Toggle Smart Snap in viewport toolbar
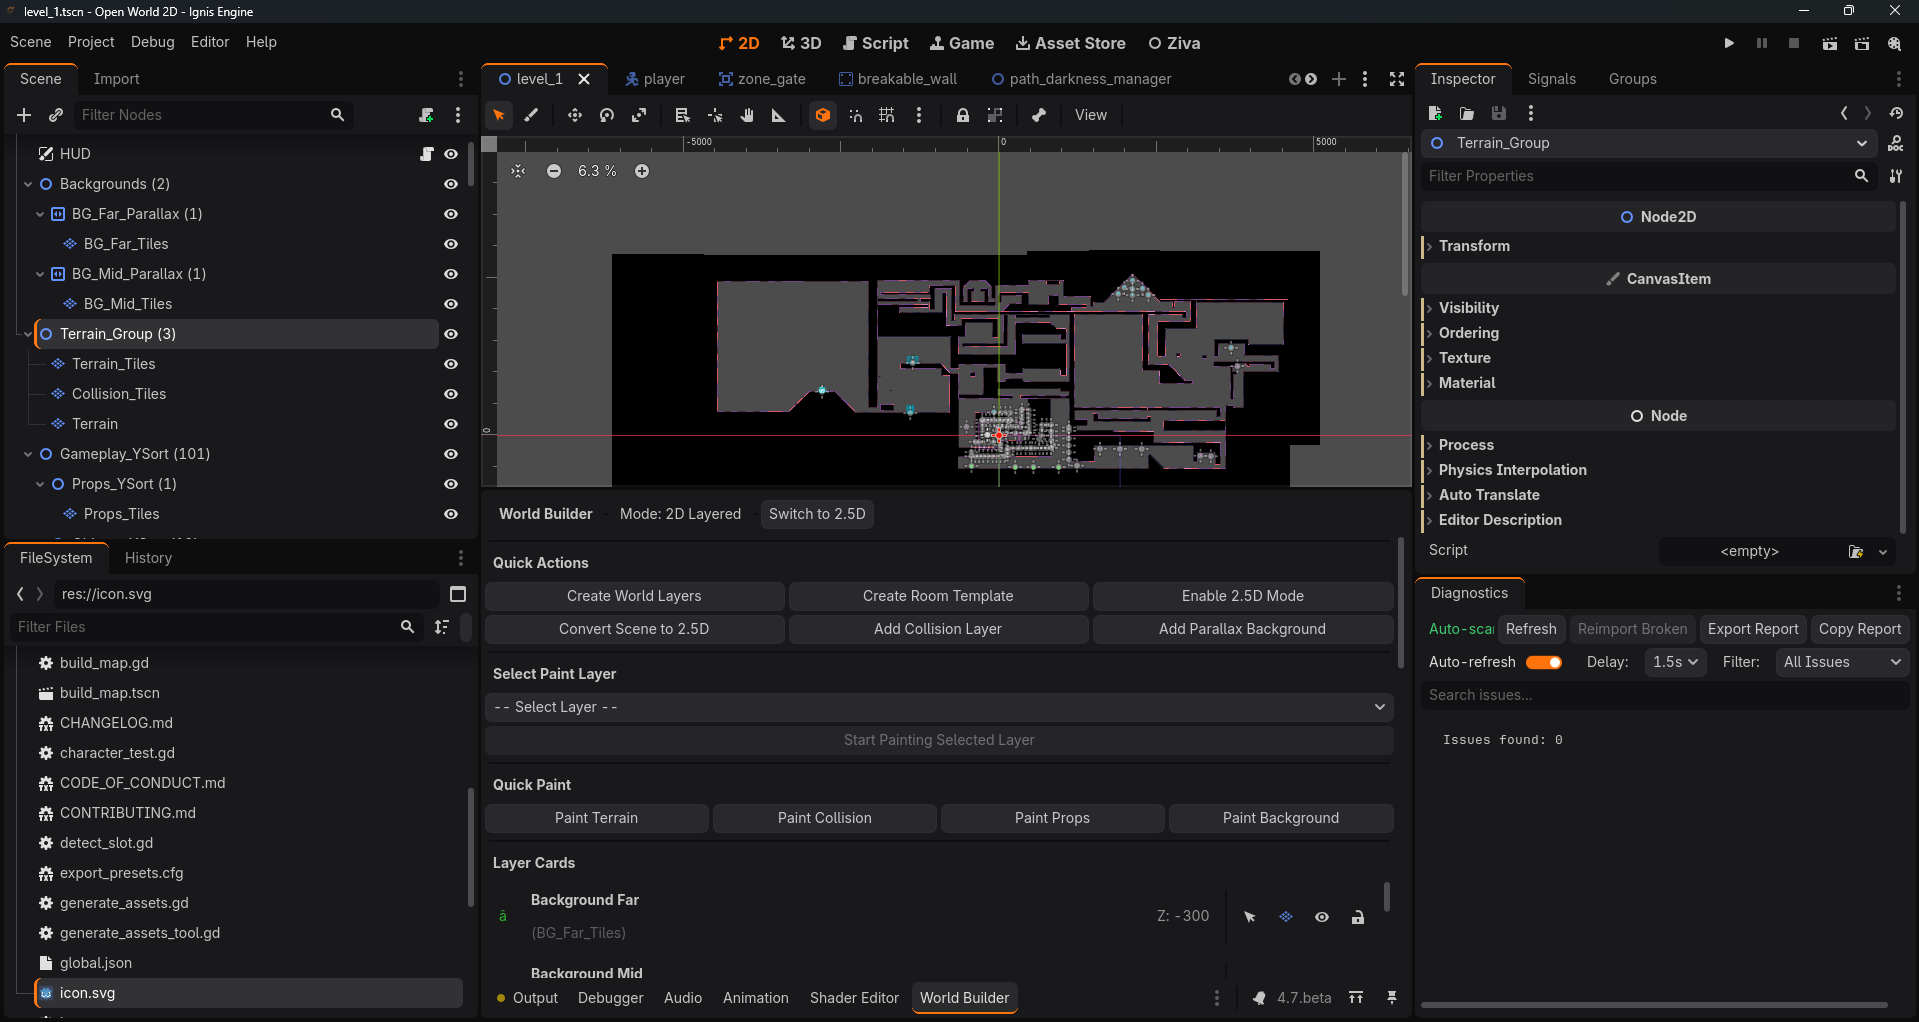The image size is (1919, 1022). coord(855,115)
